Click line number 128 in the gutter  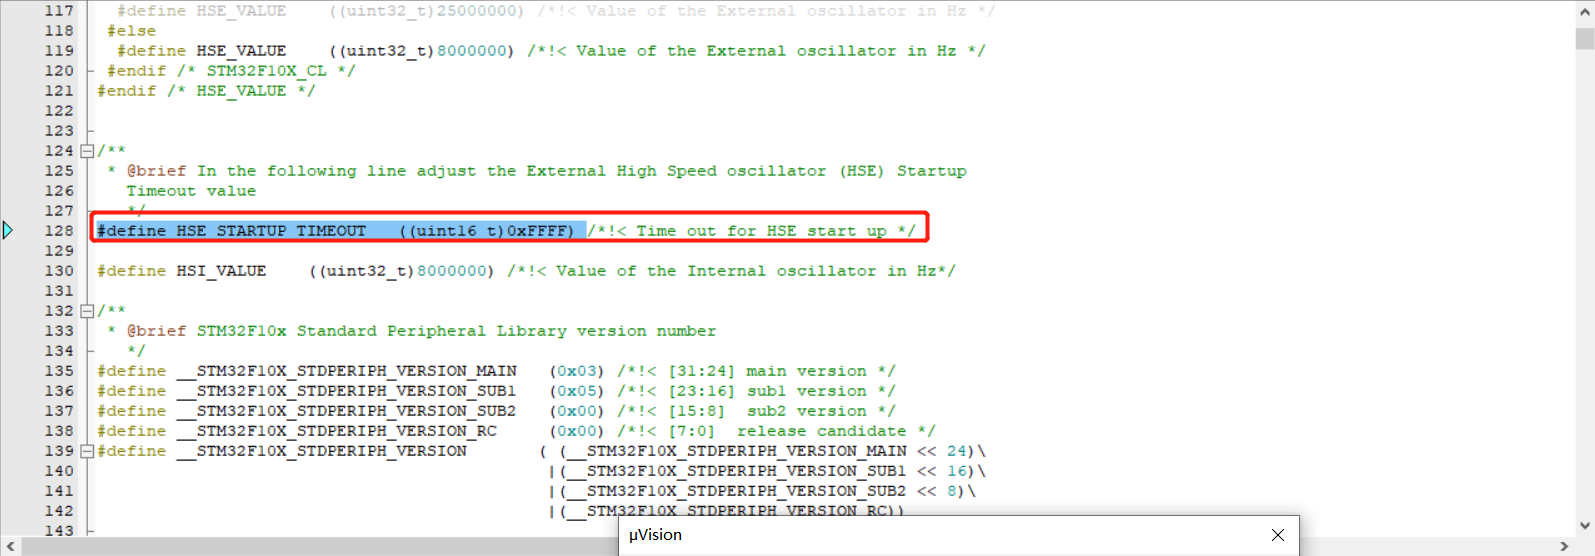[59, 231]
